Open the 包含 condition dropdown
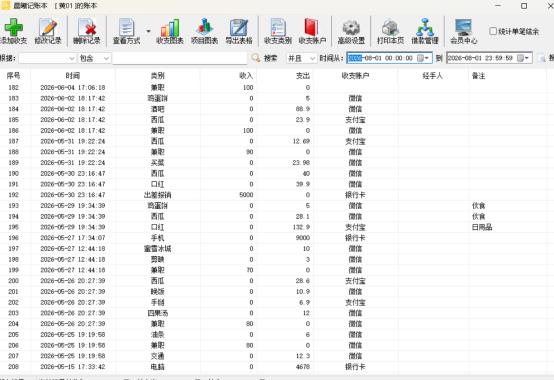Viewport: 554px width, 380px height. tap(106, 58)
